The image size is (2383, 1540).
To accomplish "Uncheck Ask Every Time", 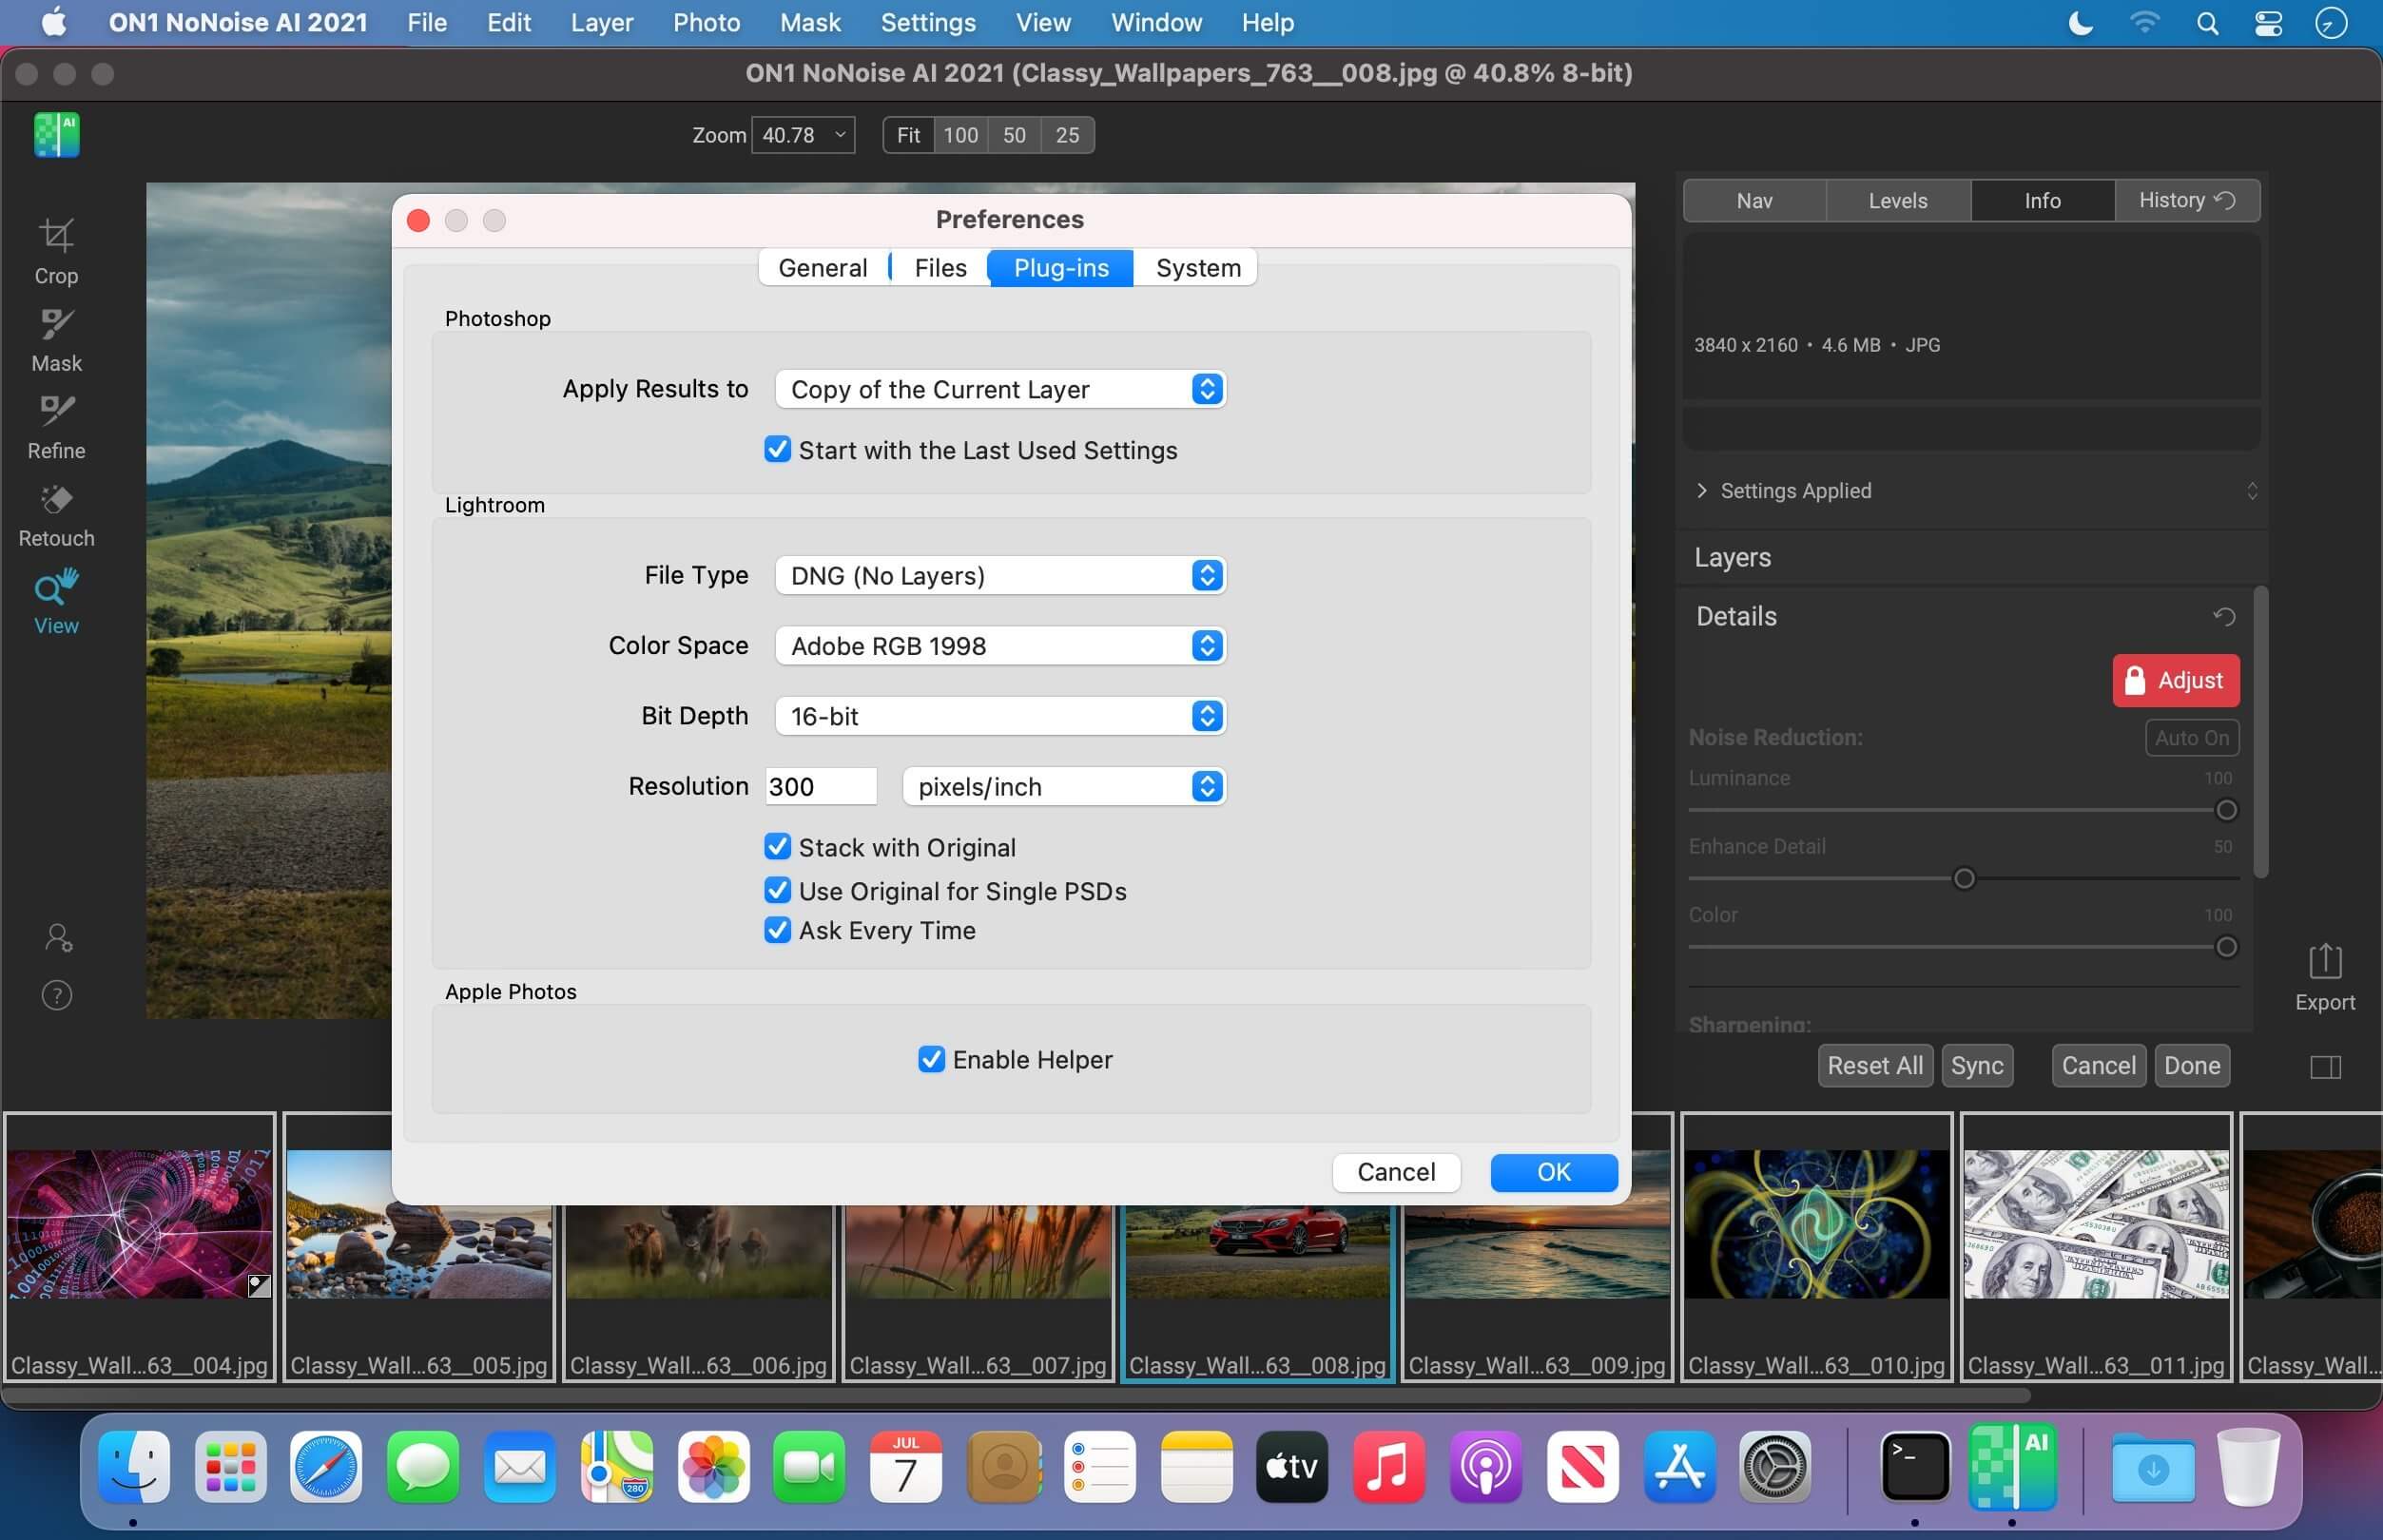I will tap(777, 929).
